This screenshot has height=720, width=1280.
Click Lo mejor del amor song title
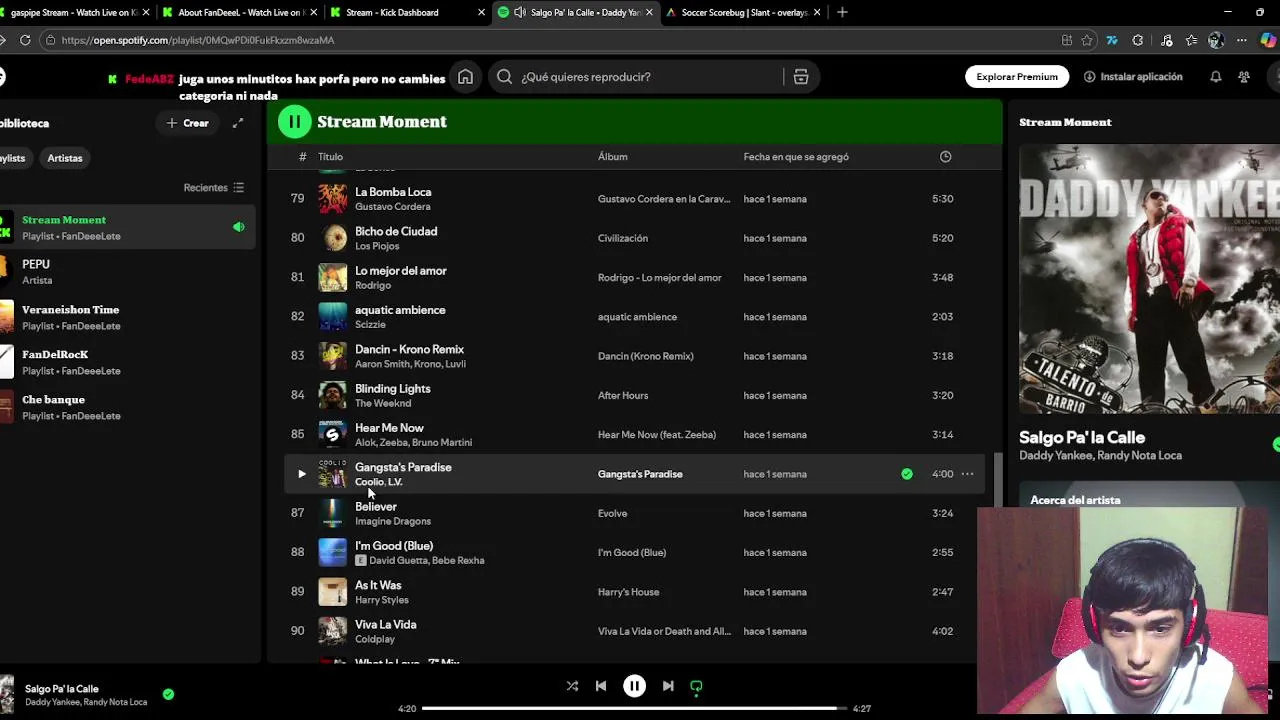tap(401, 271)
